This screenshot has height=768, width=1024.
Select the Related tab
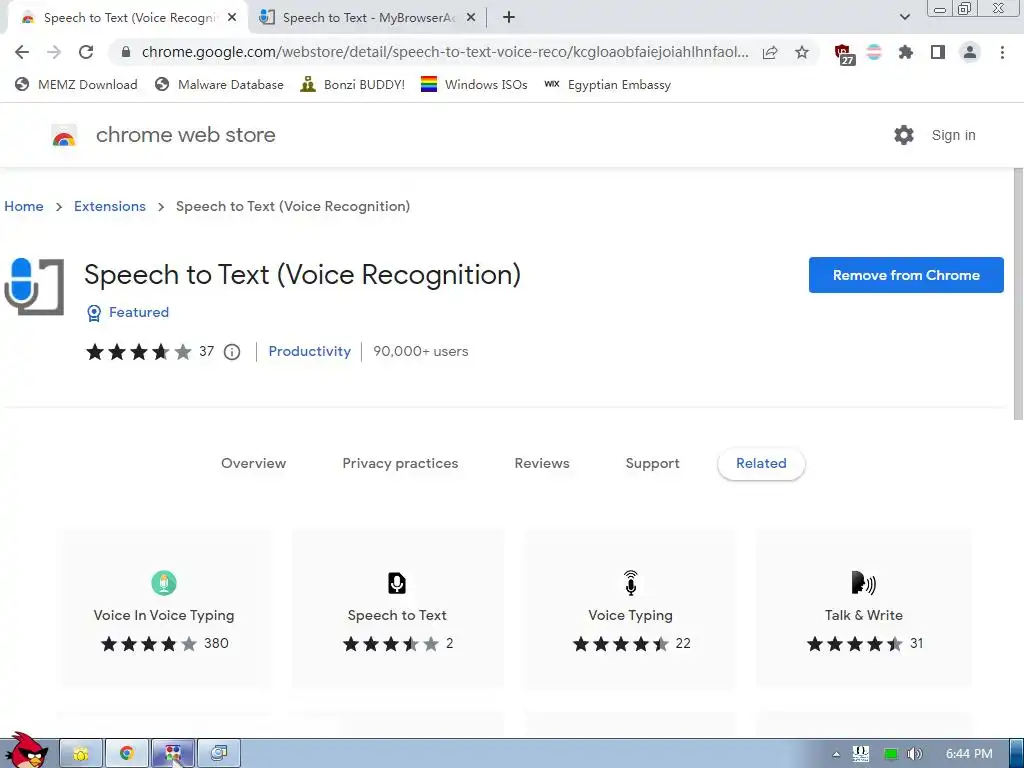click(x=761, y=464)
